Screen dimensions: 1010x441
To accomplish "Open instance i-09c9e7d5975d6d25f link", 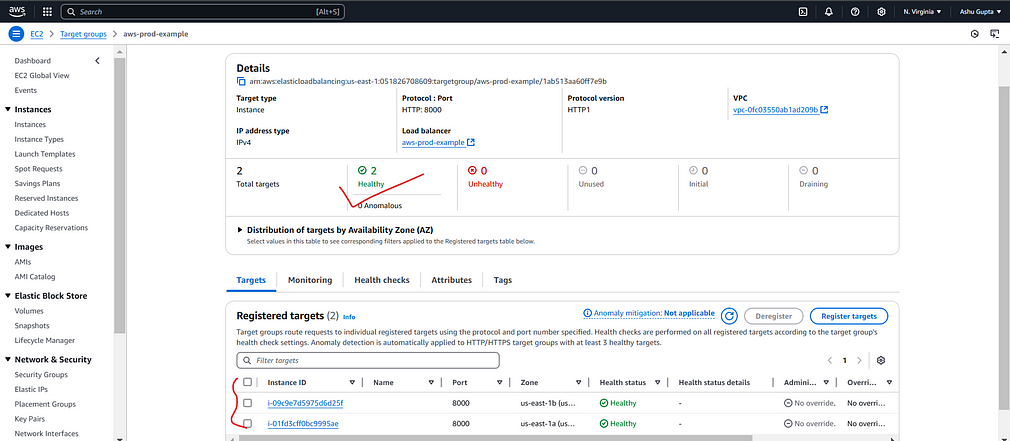I will tap(305, 403).
